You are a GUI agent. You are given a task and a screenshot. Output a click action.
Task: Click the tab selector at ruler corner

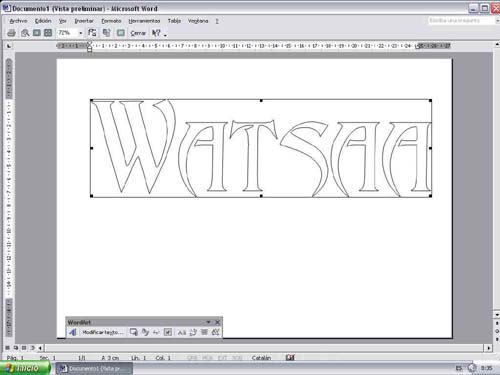9,46
